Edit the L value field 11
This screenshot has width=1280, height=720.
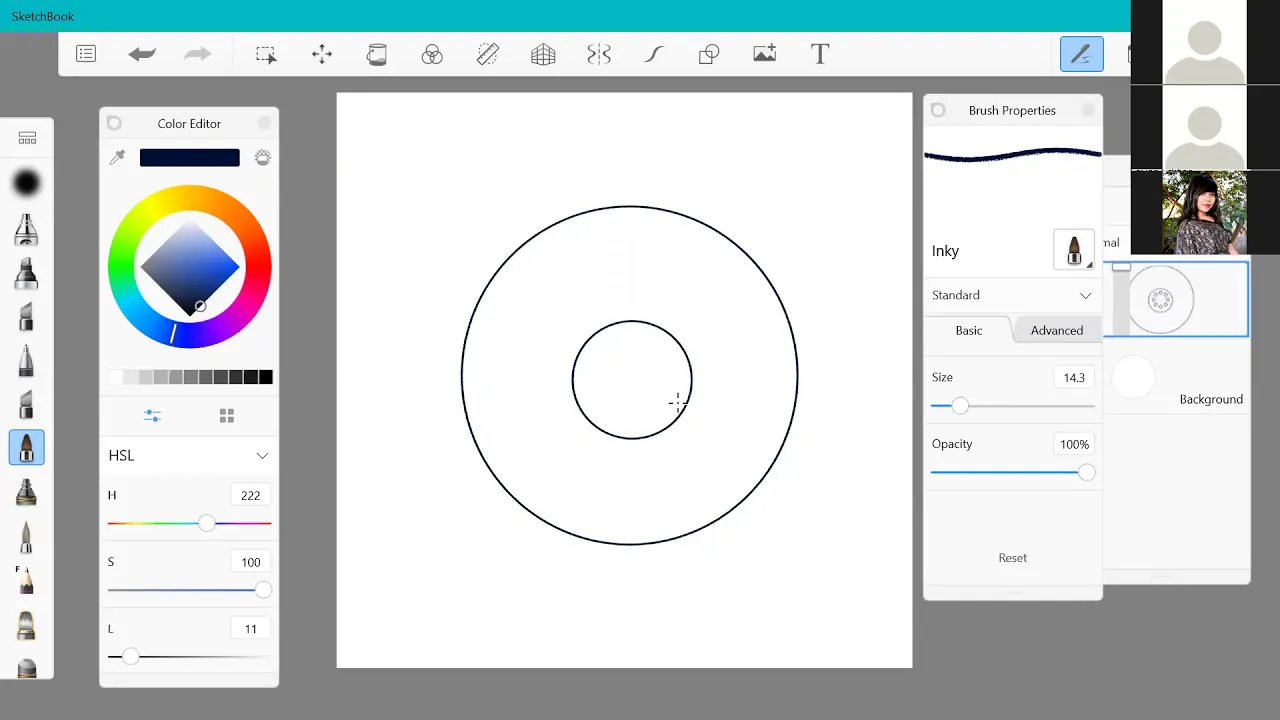(x=250, y=629)
